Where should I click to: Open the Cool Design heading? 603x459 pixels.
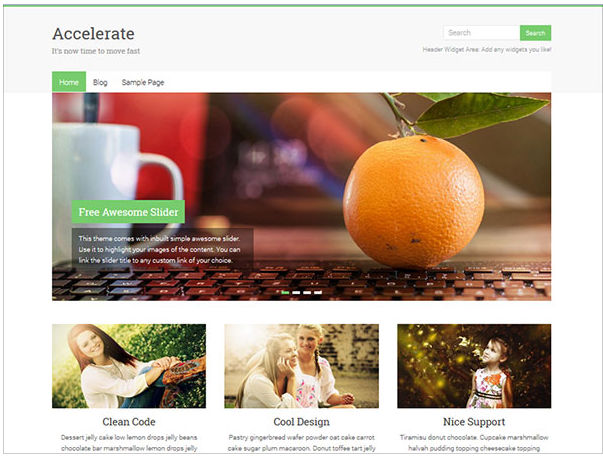point(302,422)
